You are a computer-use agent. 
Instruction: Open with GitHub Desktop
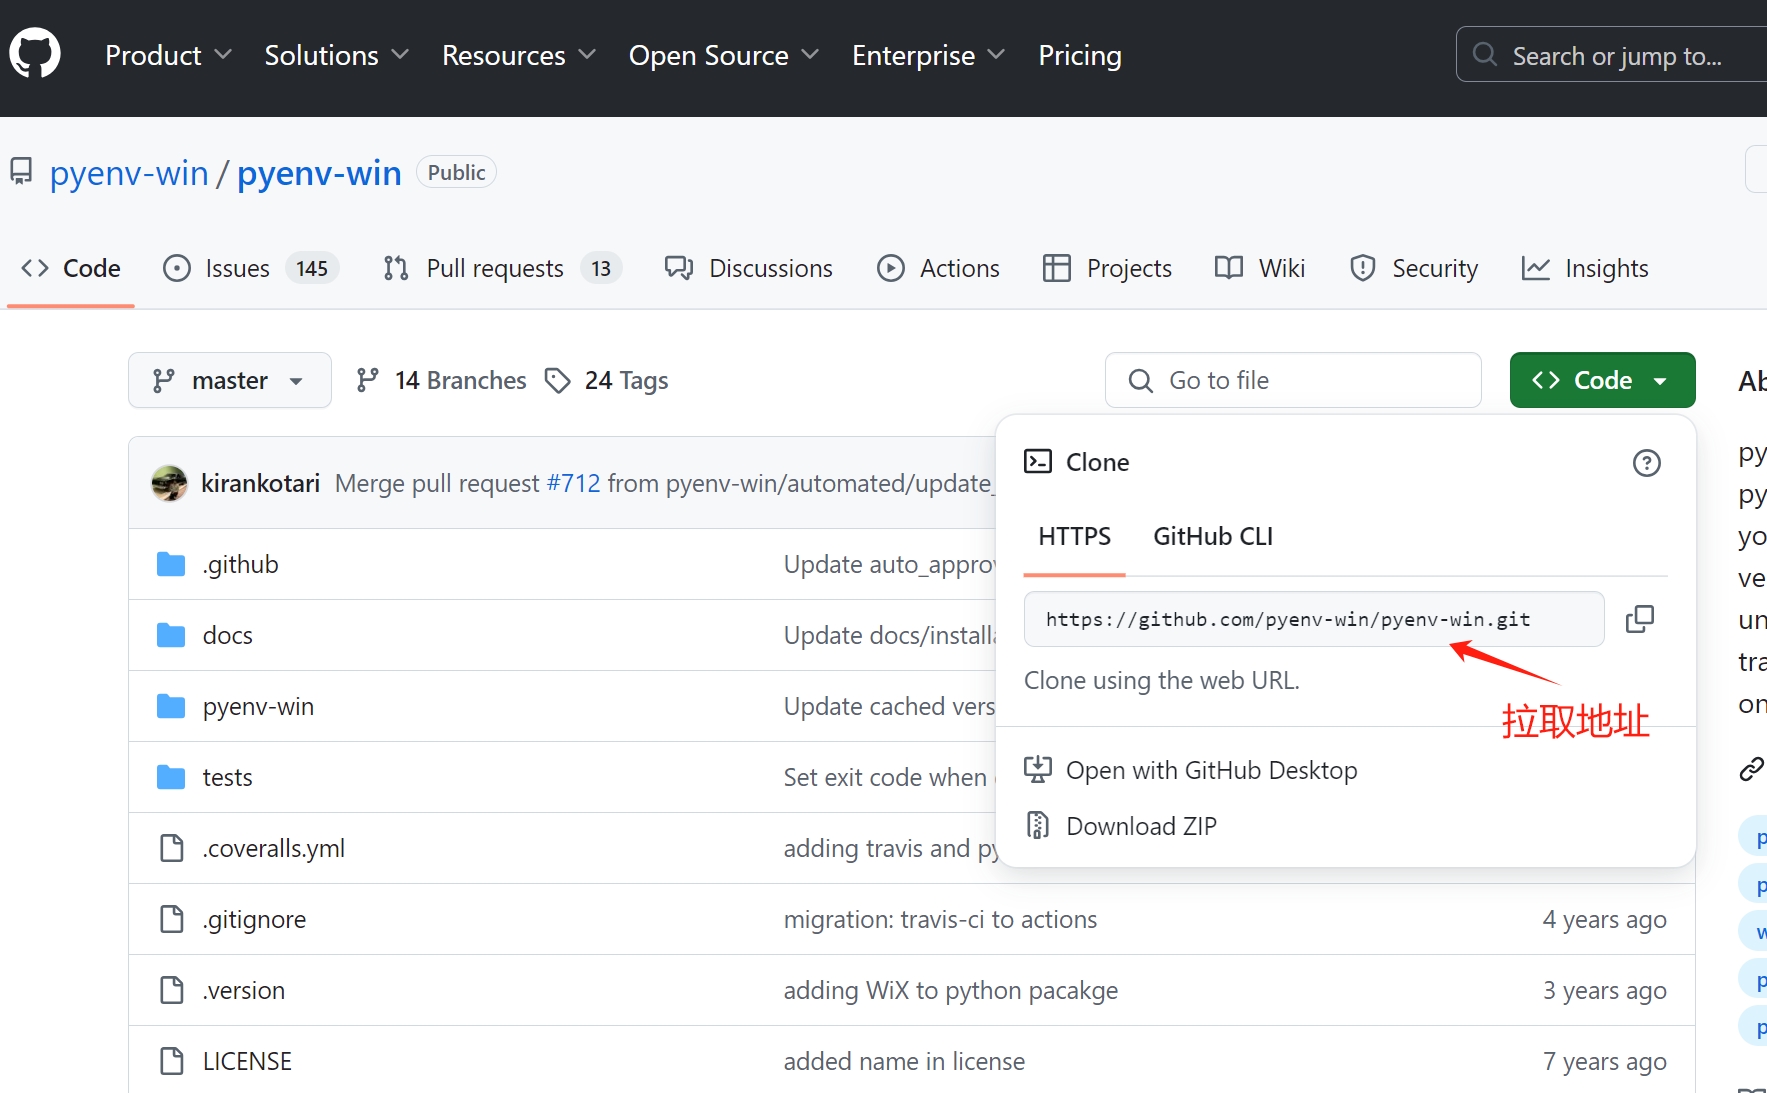point(1210,770)
